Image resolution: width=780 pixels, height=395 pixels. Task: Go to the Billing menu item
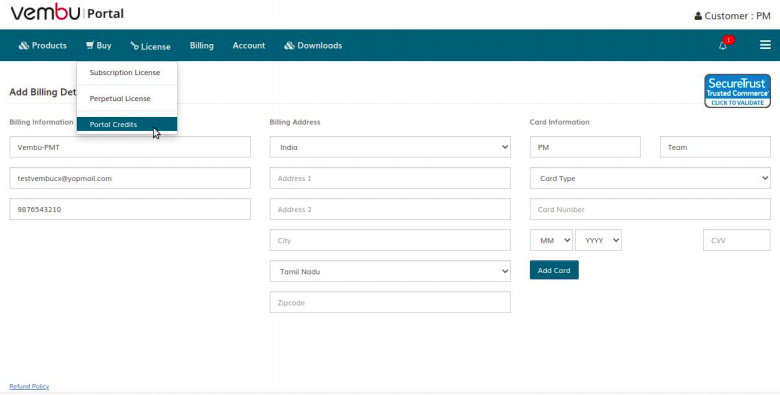pos(201,45)
